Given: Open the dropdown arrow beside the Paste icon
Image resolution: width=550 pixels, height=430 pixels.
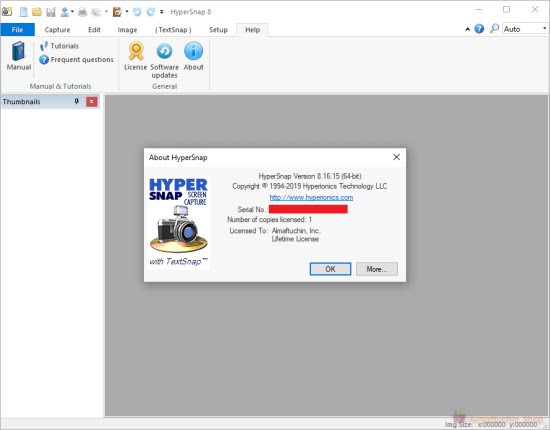Looking at the screenshot, I should point(127,12).
